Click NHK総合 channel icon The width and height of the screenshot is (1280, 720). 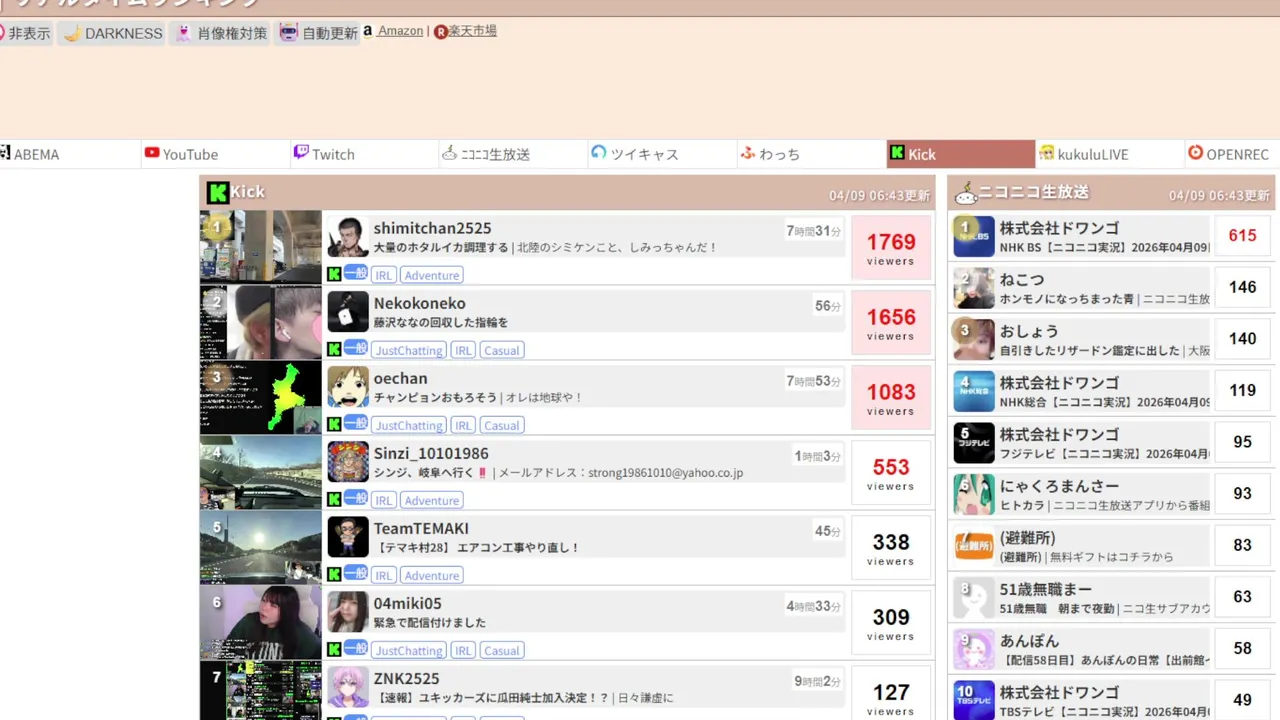(x=974, y=391)
